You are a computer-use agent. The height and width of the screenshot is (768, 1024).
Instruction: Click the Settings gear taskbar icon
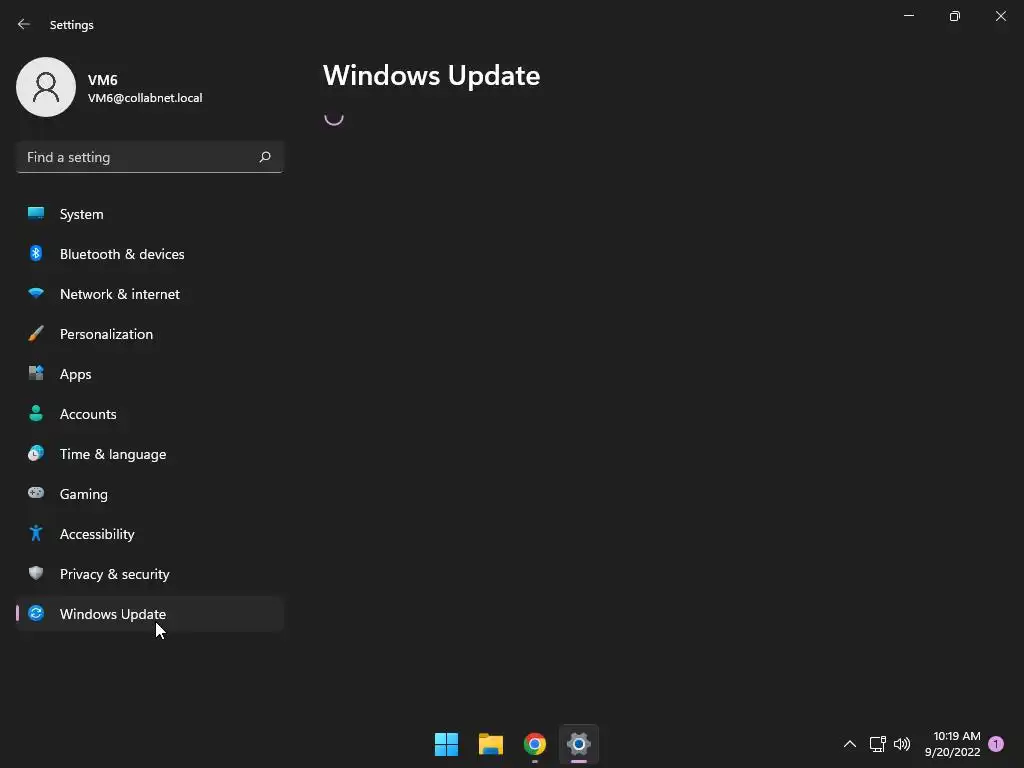[x=579, y=744]
